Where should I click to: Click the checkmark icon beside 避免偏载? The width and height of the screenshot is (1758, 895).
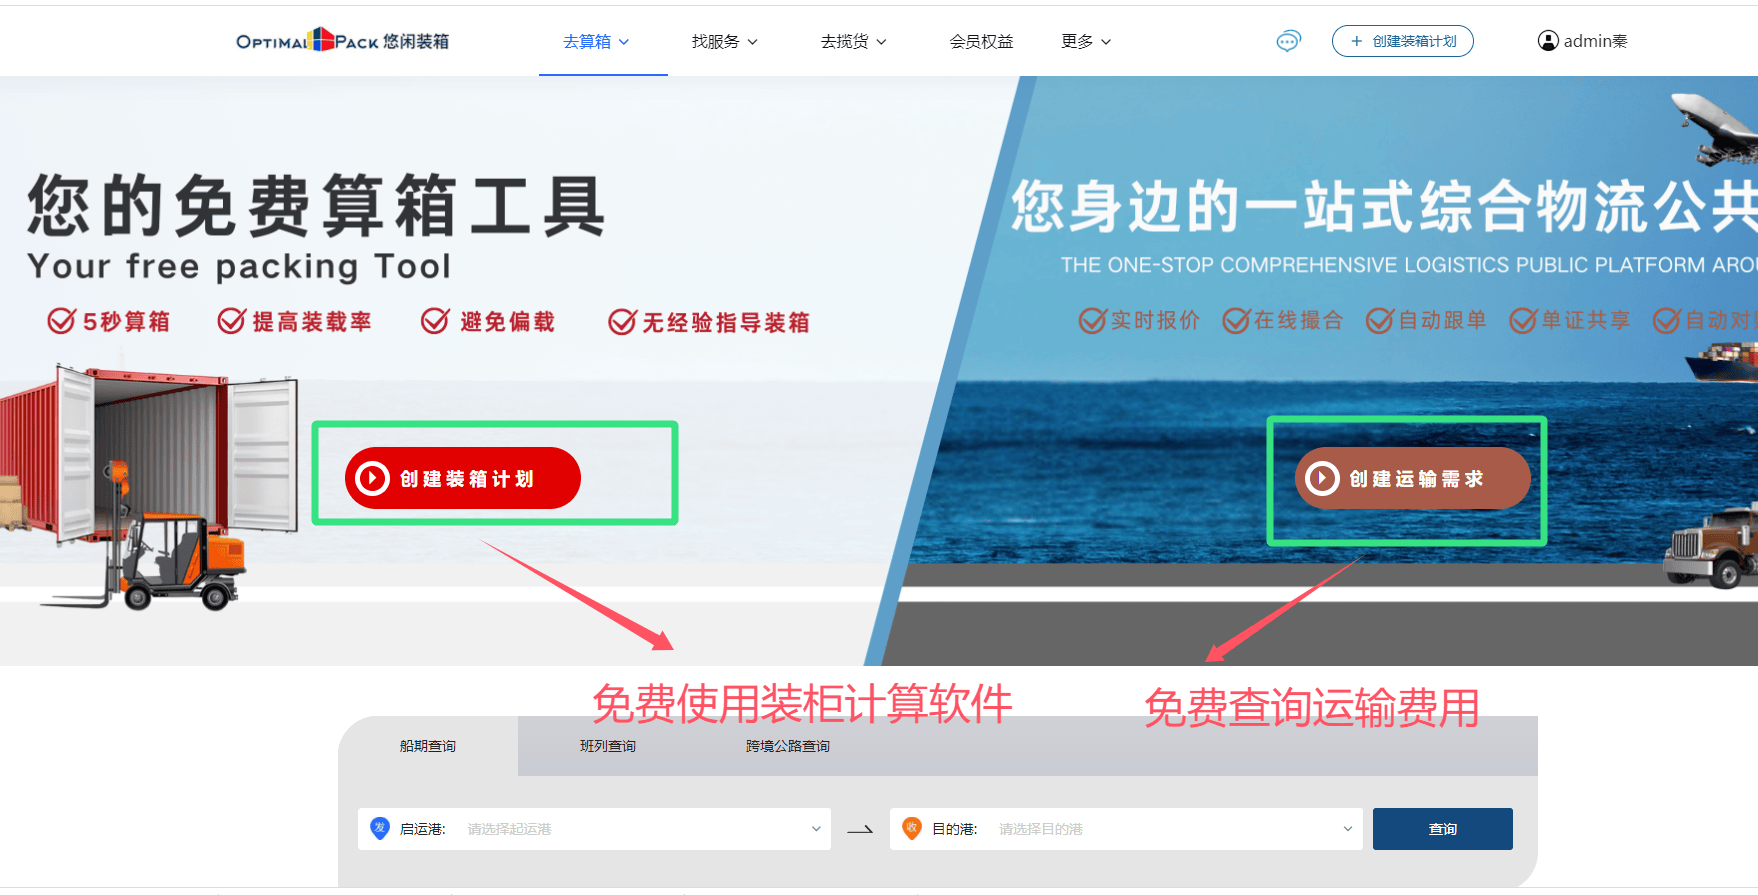(435, 321)
